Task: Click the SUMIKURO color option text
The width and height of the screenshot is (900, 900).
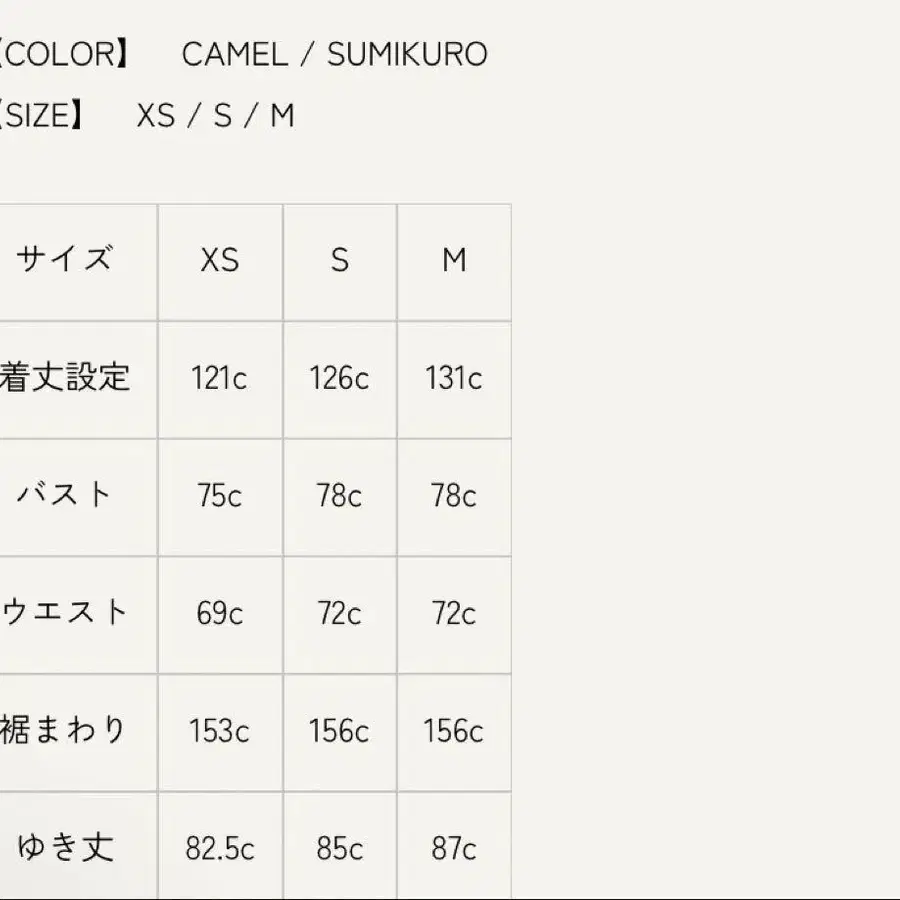Action: coord(407,54)
